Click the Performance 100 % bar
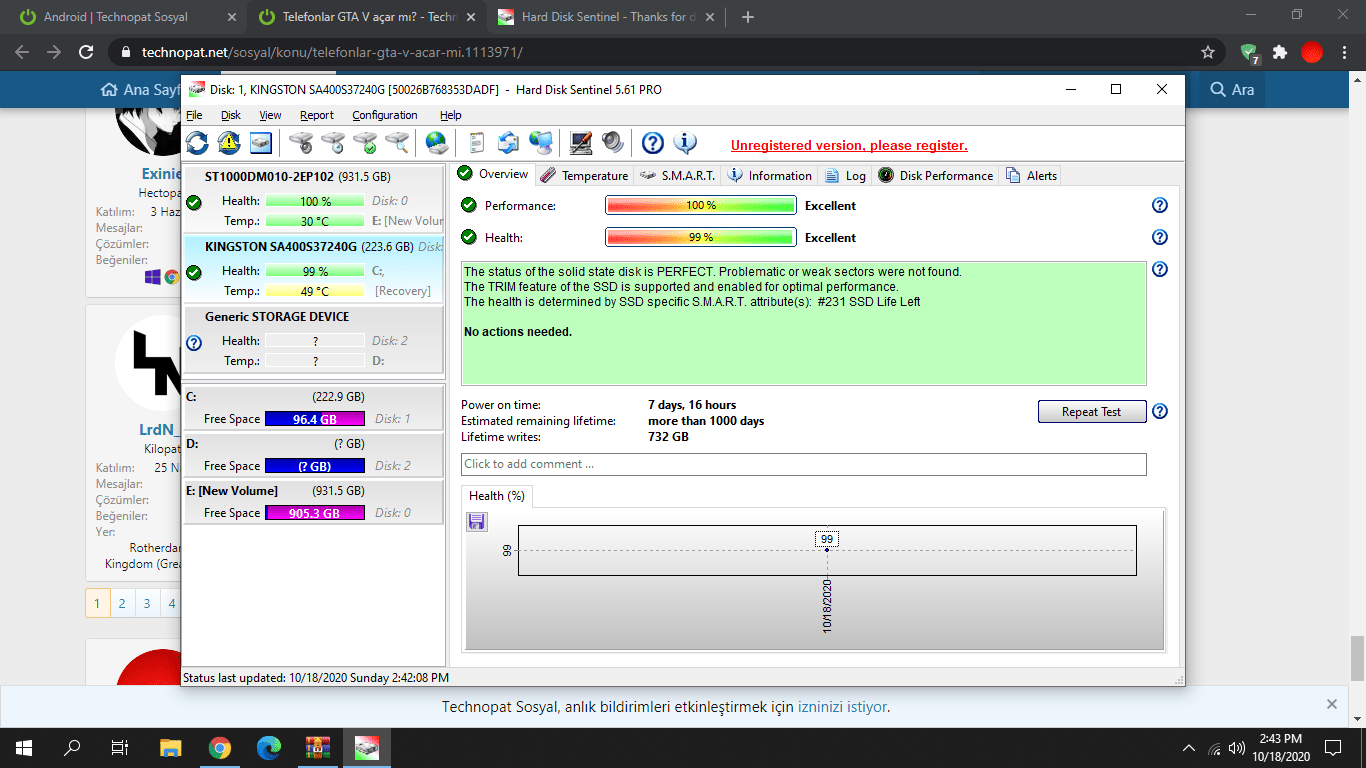 (700, 205)
